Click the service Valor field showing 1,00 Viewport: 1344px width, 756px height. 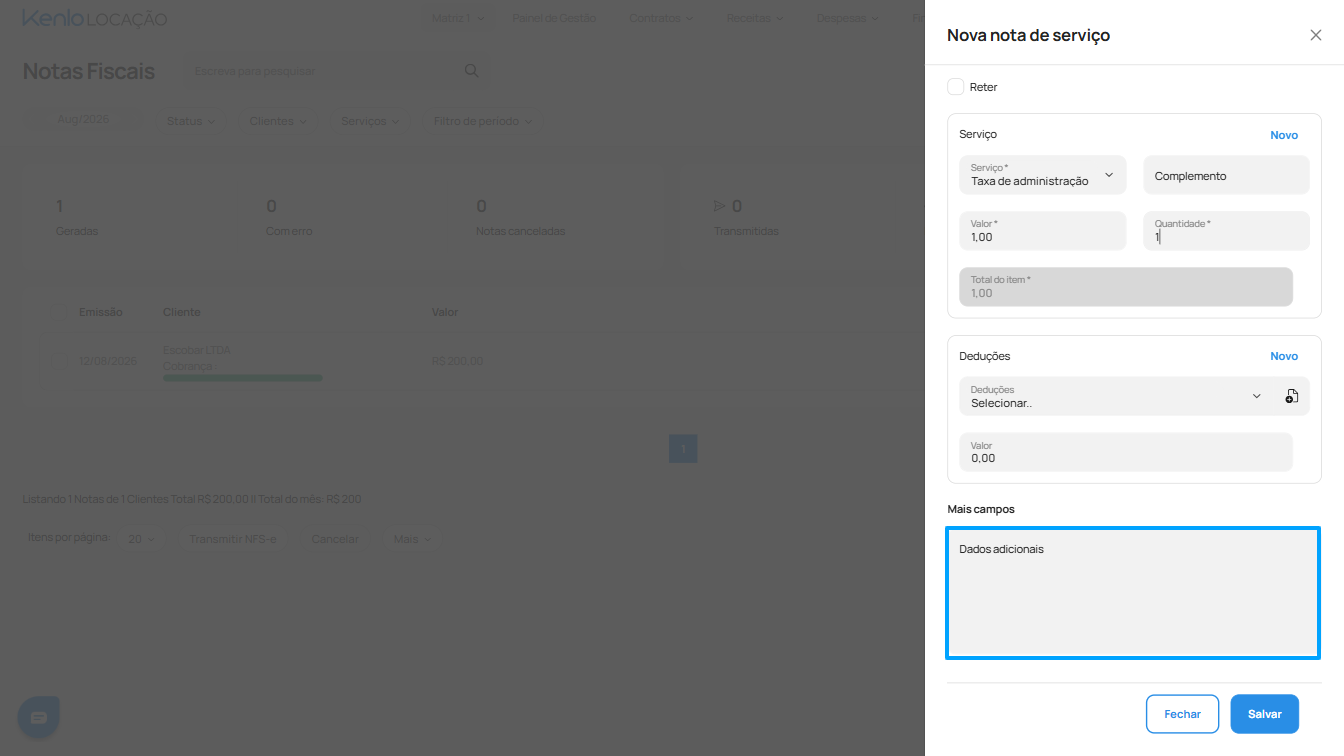[1042, 231]
